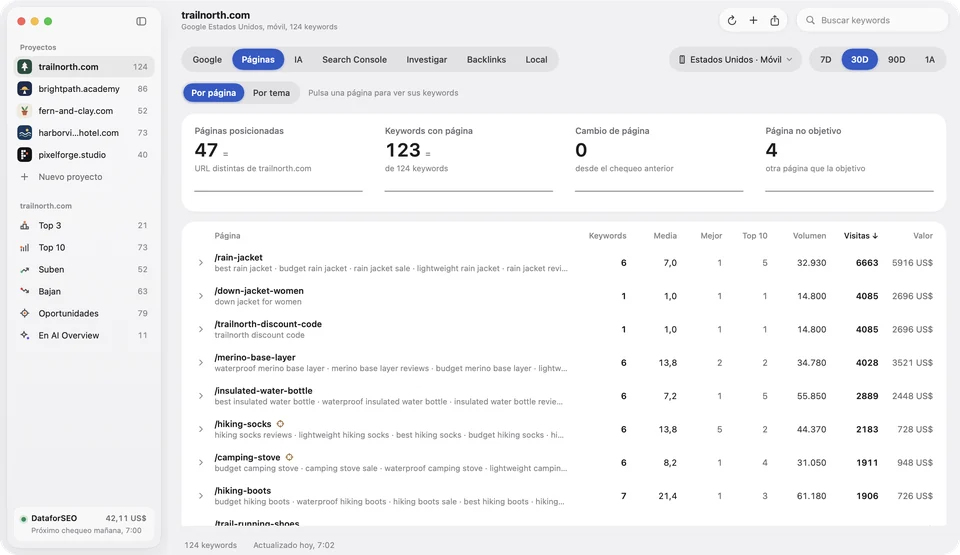Click the Top 10 bar chart icon

pyautogui.click(x=24, y=247)
